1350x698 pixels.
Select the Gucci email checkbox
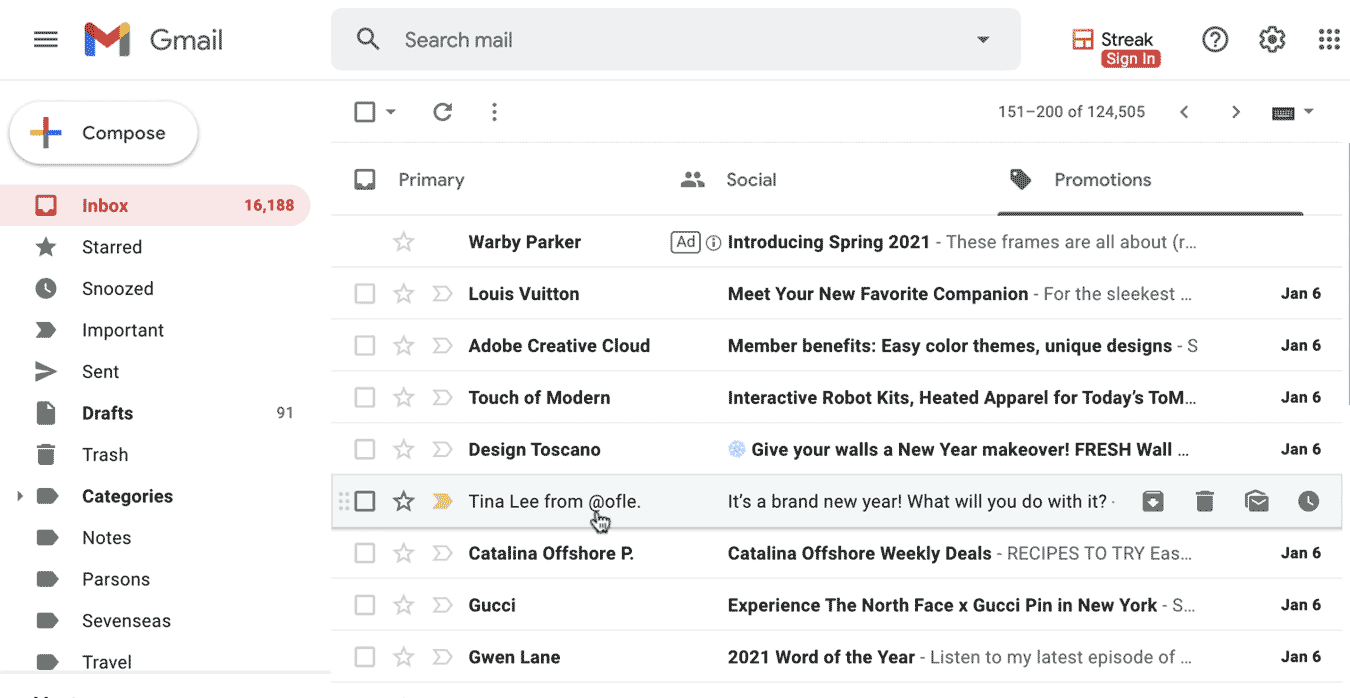tap(365, 605)
